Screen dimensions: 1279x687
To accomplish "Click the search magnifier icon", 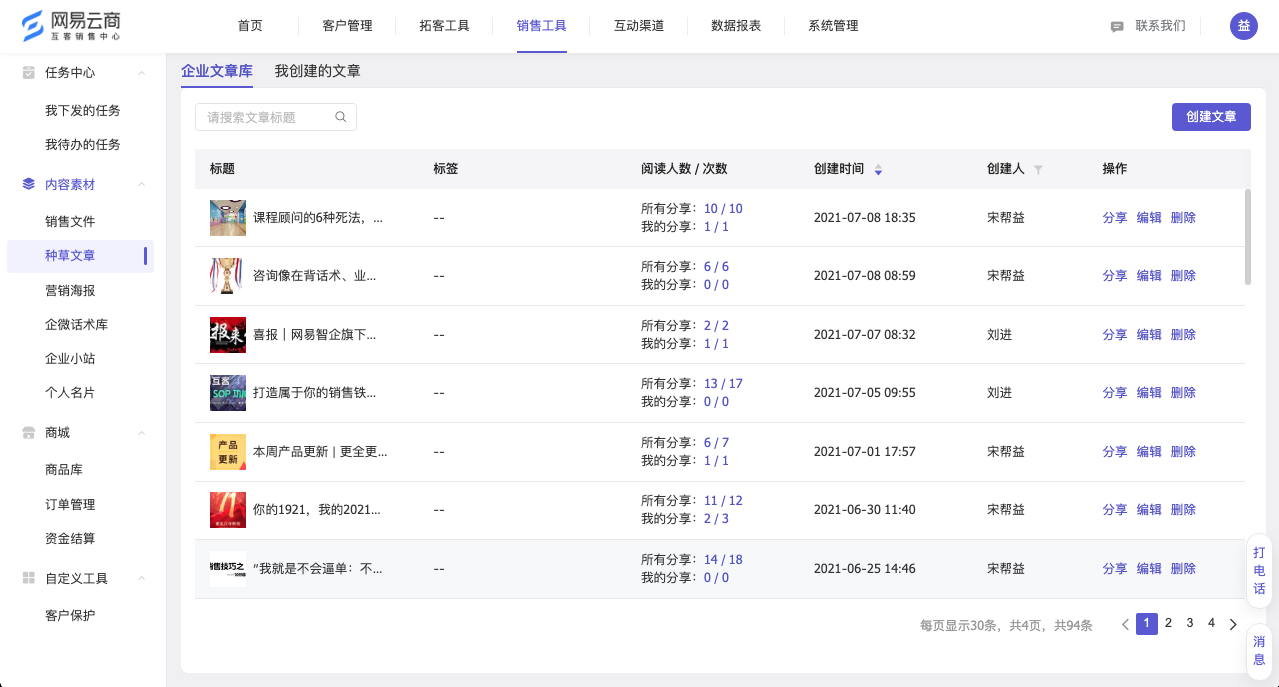I will (341, 117).
